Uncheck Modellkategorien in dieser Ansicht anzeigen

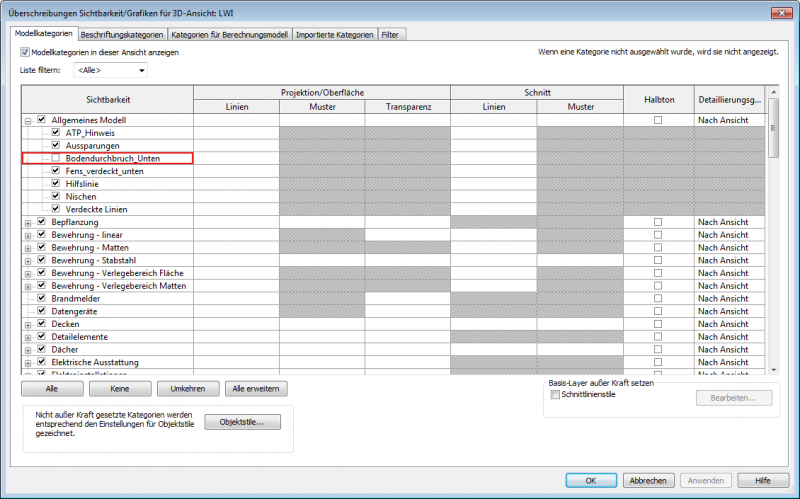click(x=25, y=52)
